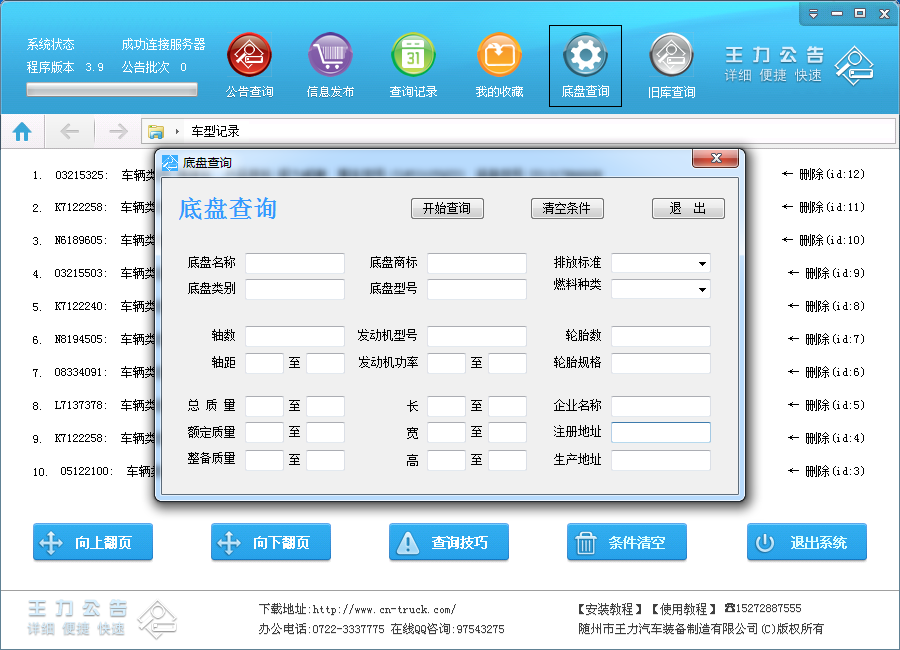The image size is (900, 650).
Task: Open 【安装教程】 link in footer
Action: pyautogui.click(x=610, y=609)
